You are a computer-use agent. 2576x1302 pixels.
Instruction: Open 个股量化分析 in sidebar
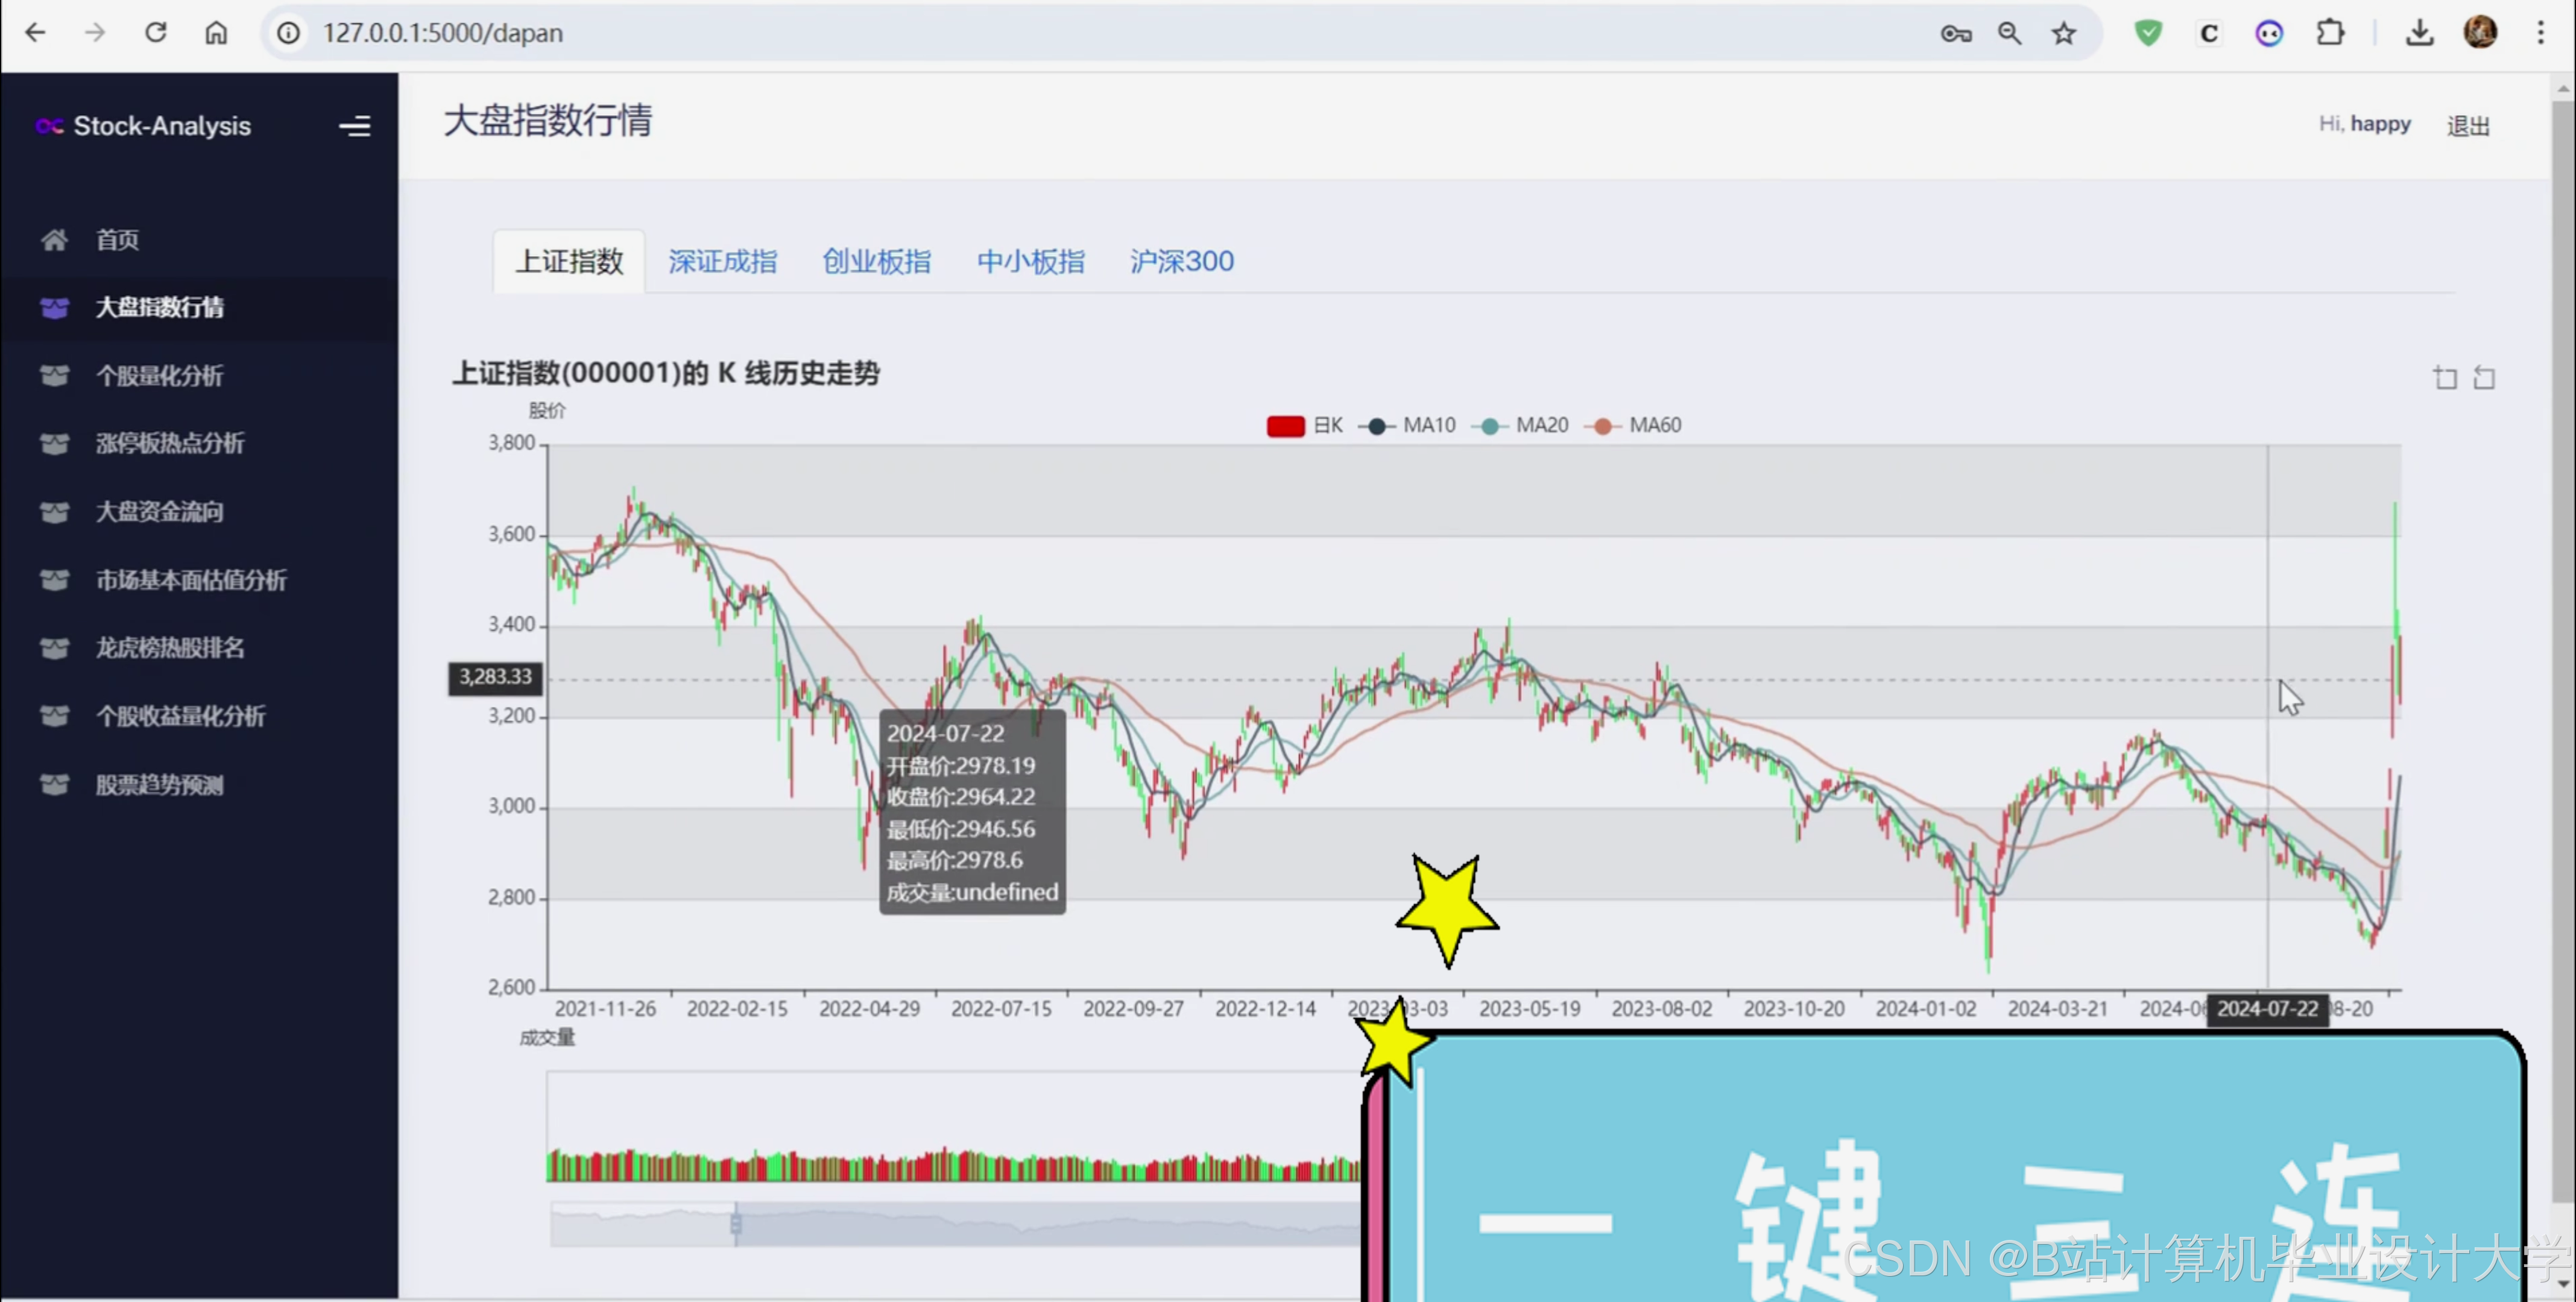[159, 376]
